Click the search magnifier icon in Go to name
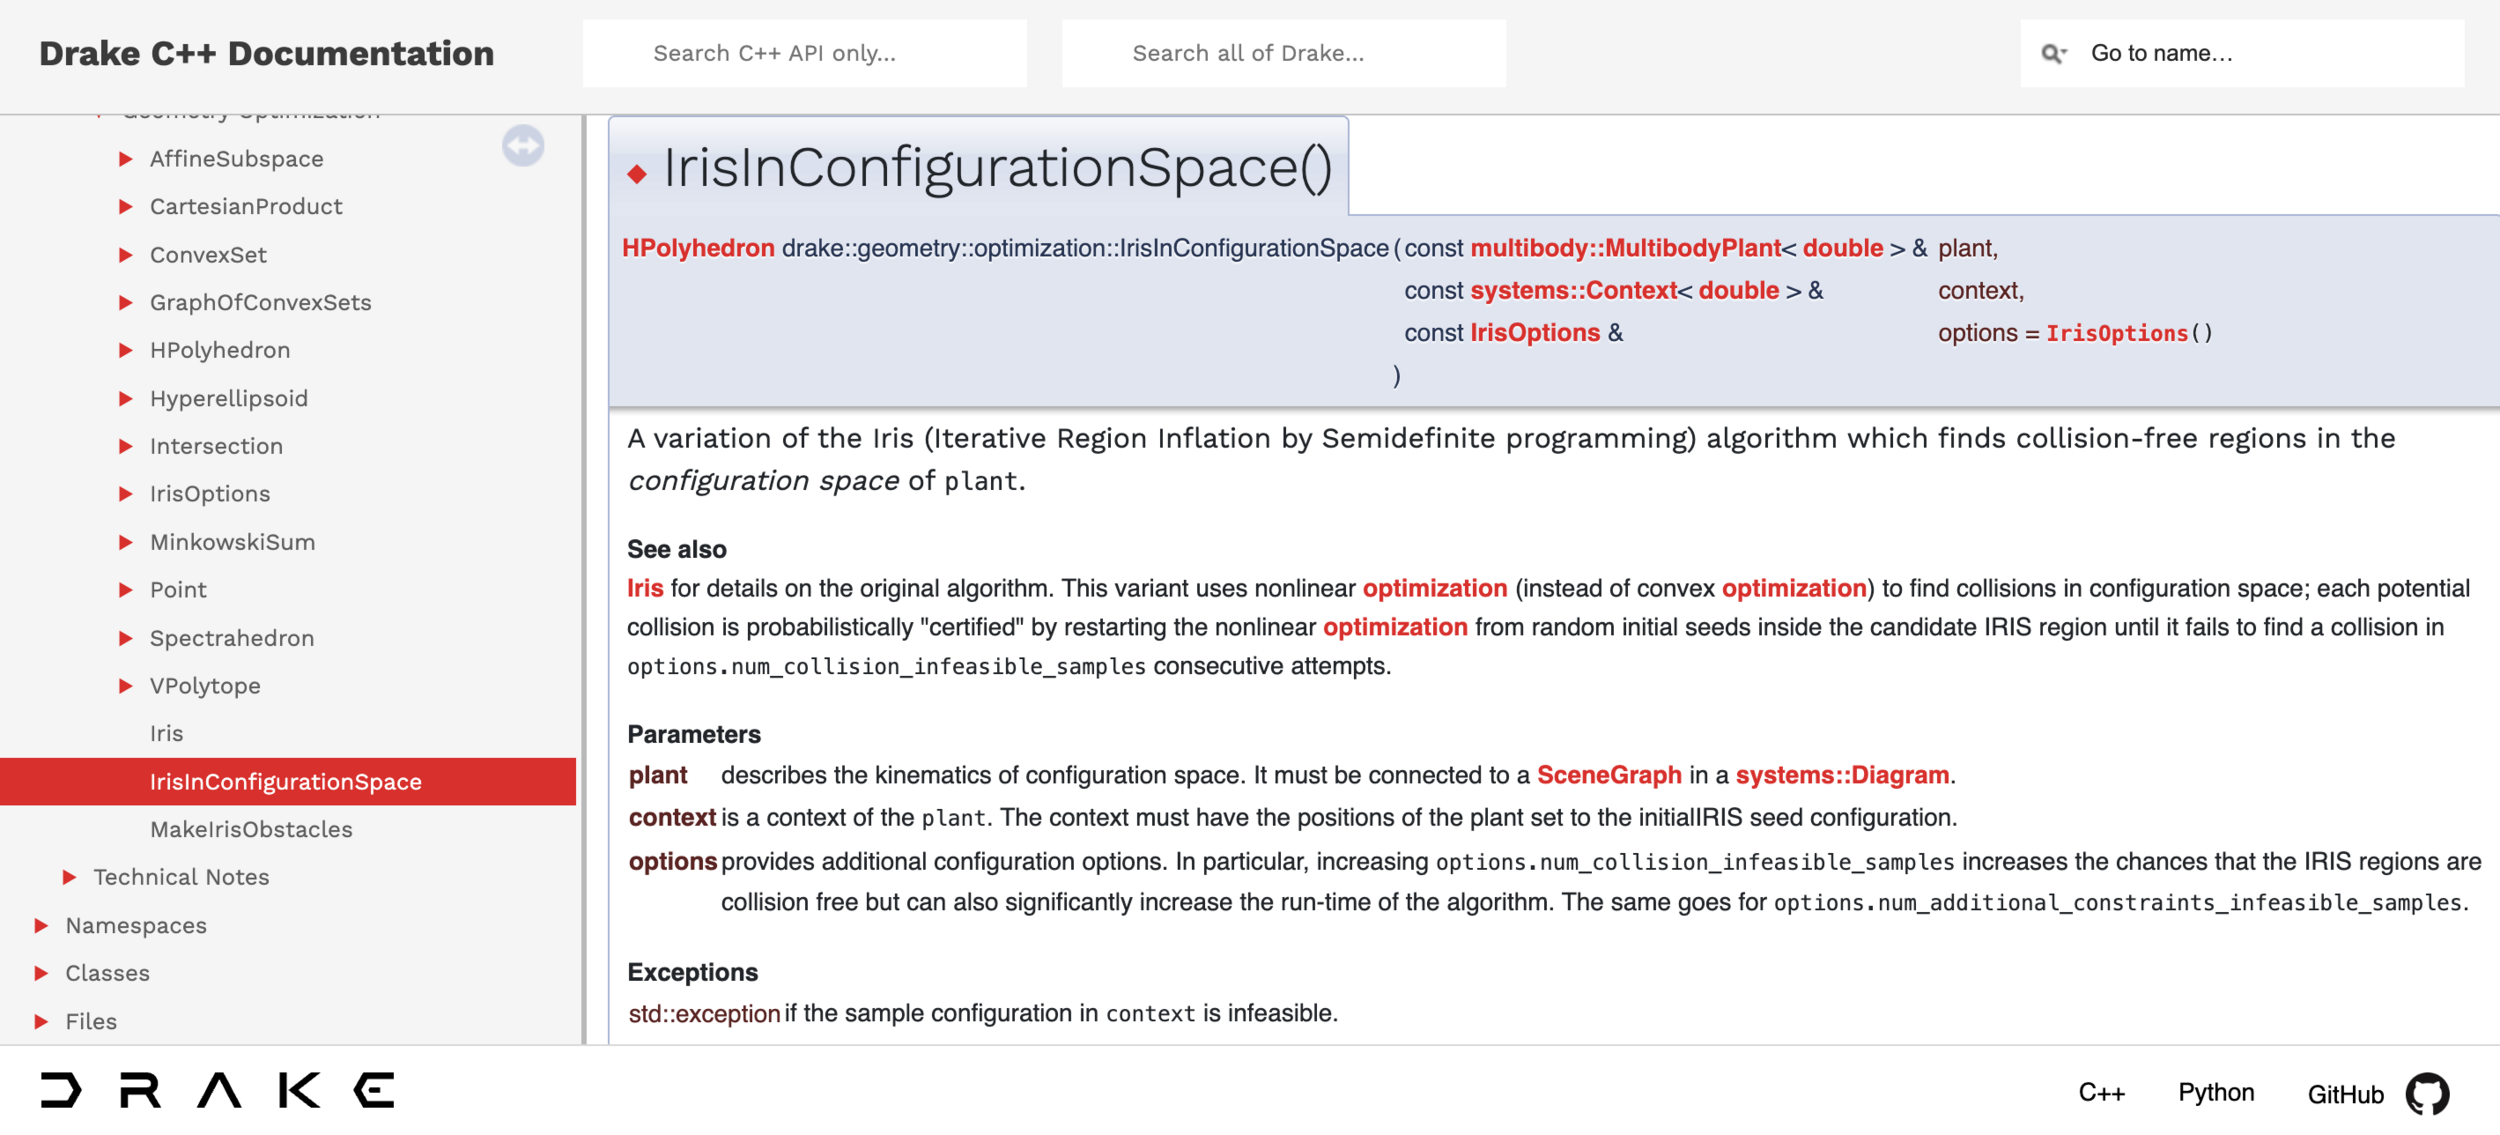Screen dimensions: 2500x1135 (x=2052, y=54)
